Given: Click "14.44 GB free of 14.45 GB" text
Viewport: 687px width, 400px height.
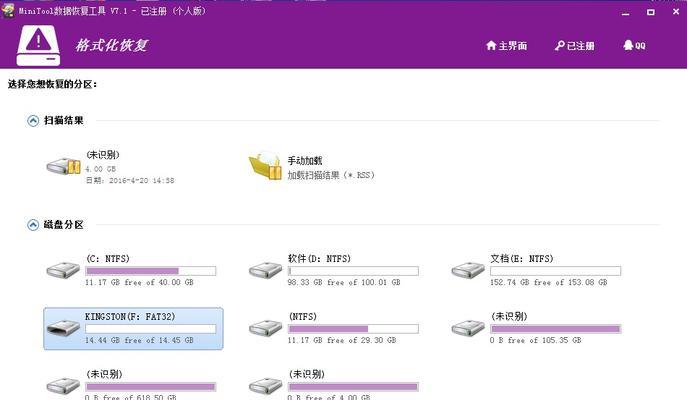Looking at the screenshot, I should point(139,340).
